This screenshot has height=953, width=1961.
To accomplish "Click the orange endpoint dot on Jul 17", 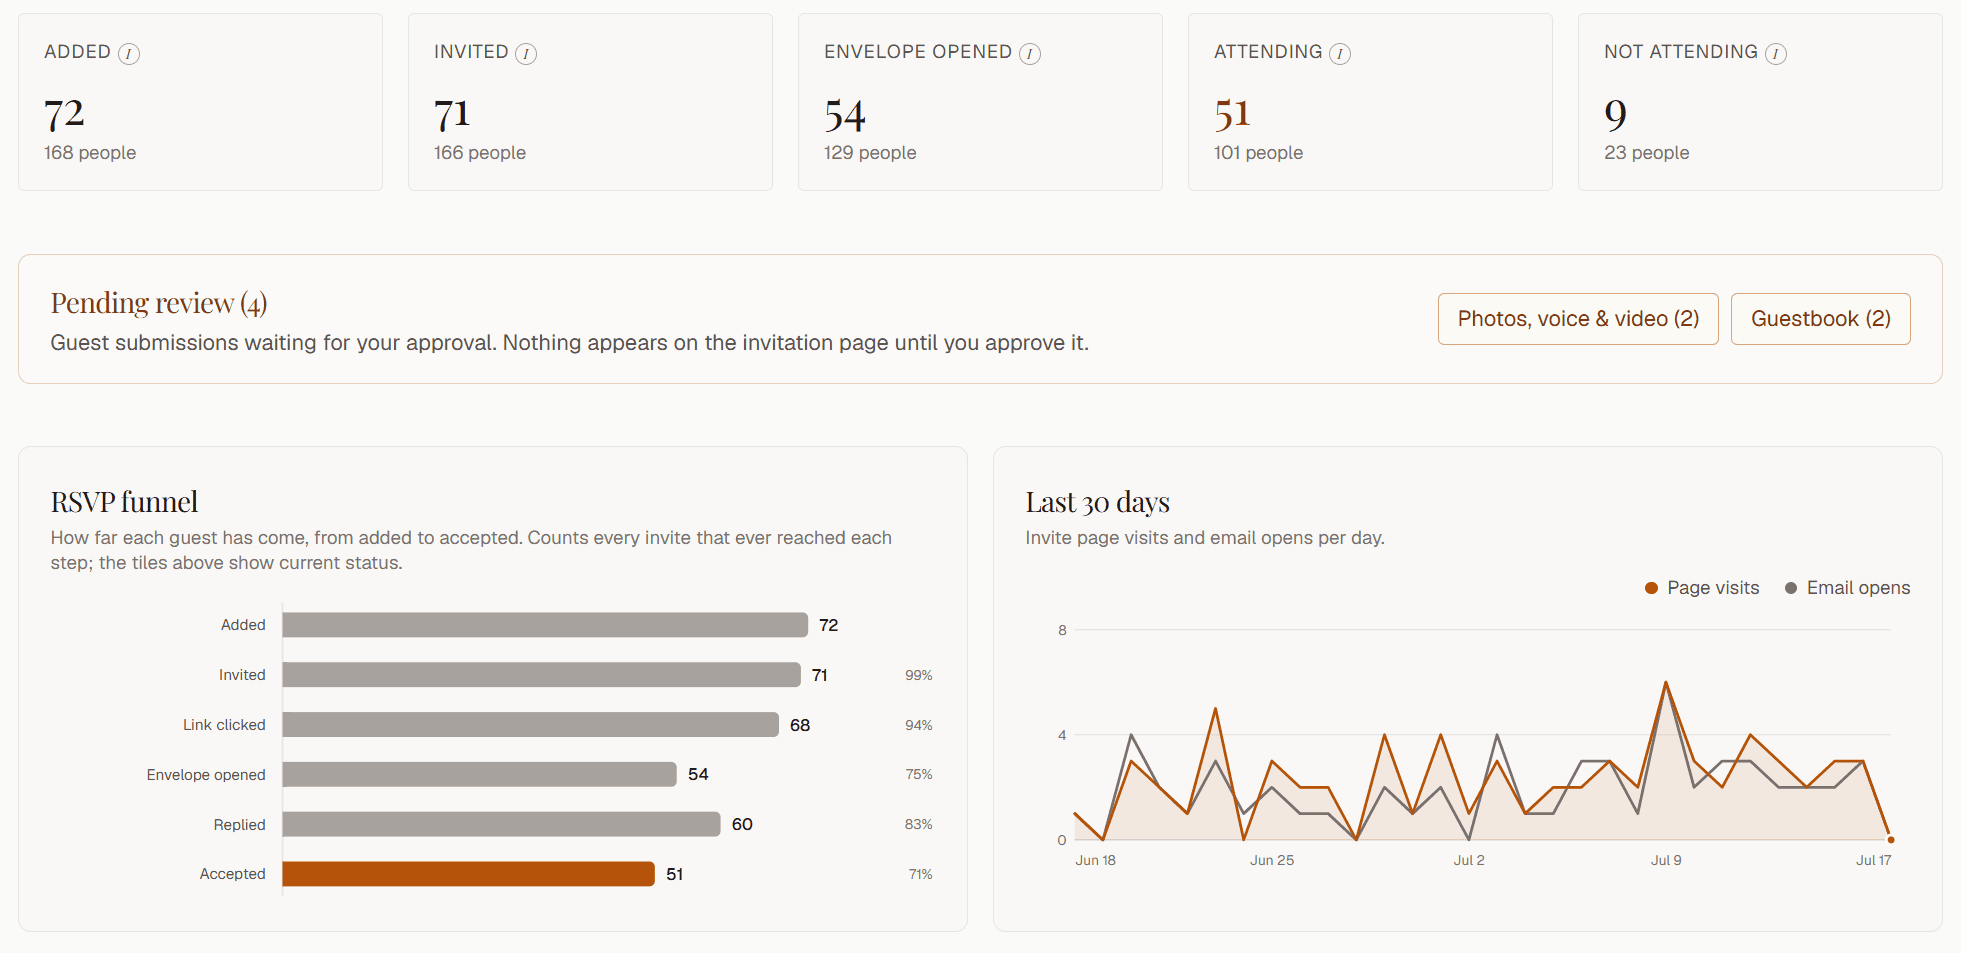I will point(1891,840).
